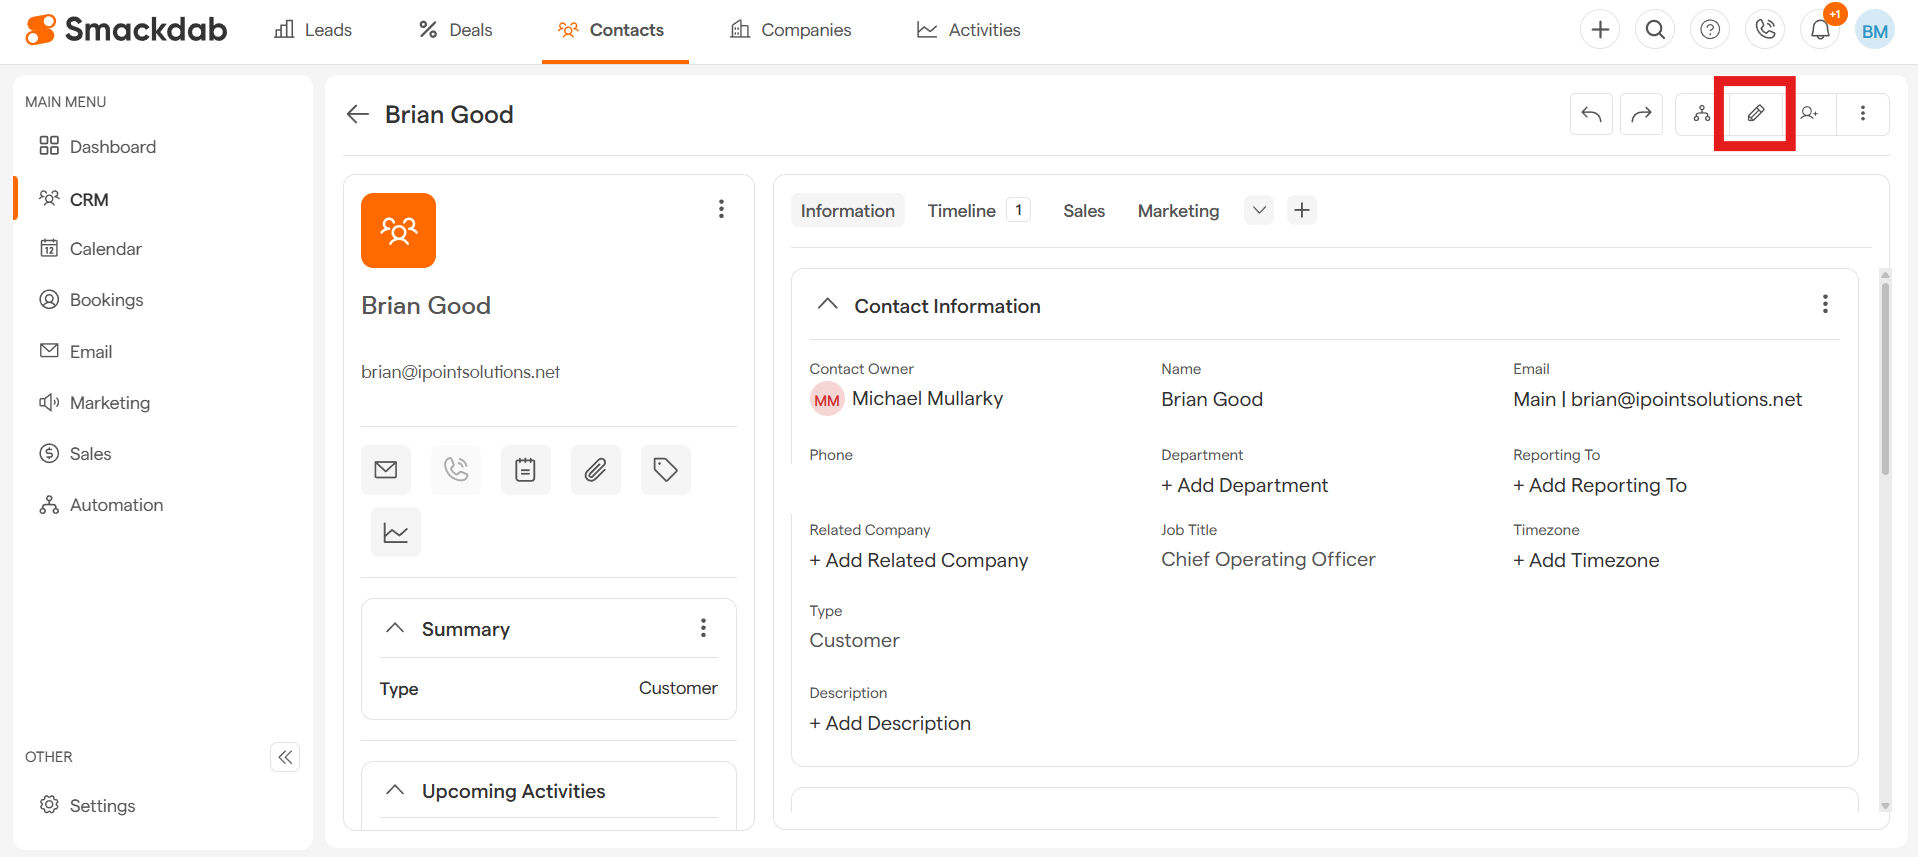Switch to the Timeline tab
This screenshot has height=857, width=1918.
coord(961,211)
